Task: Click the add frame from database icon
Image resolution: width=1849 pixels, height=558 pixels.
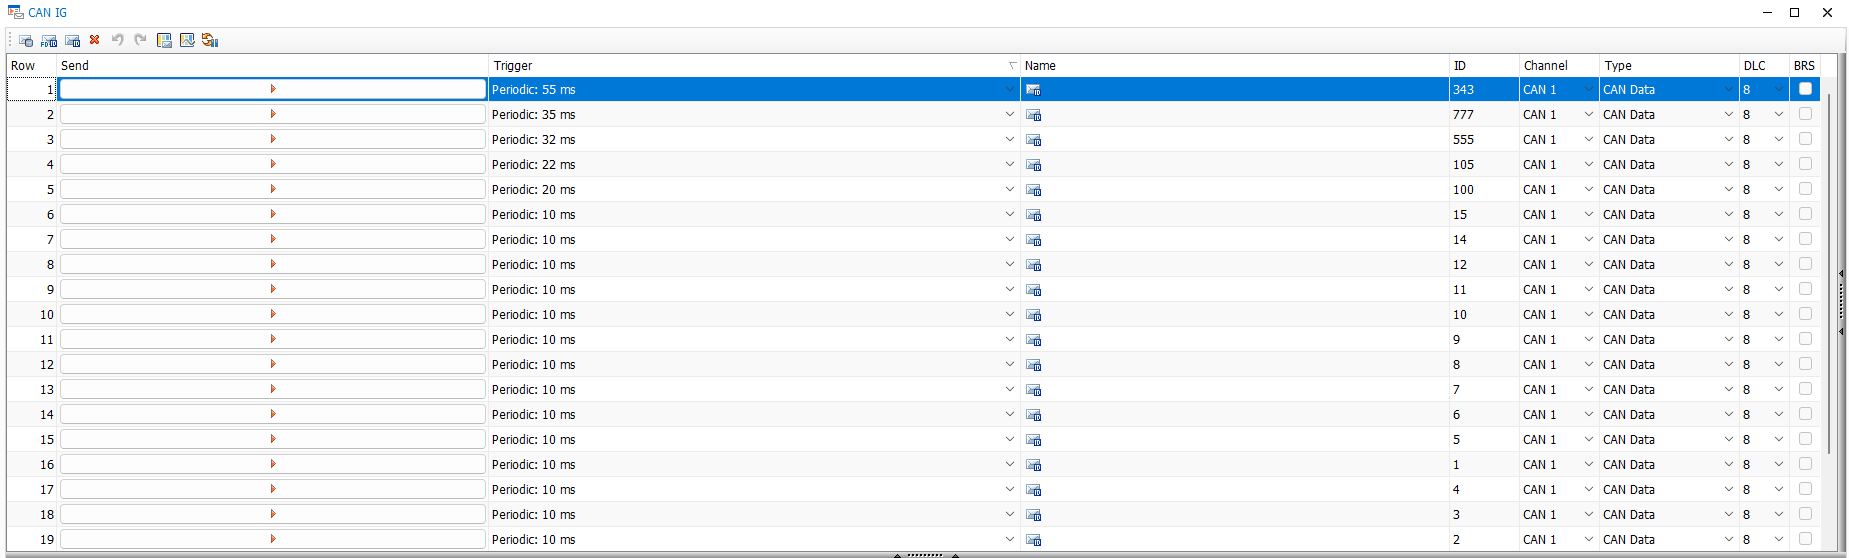Action: pyautogui.click(x=26, y=40)
